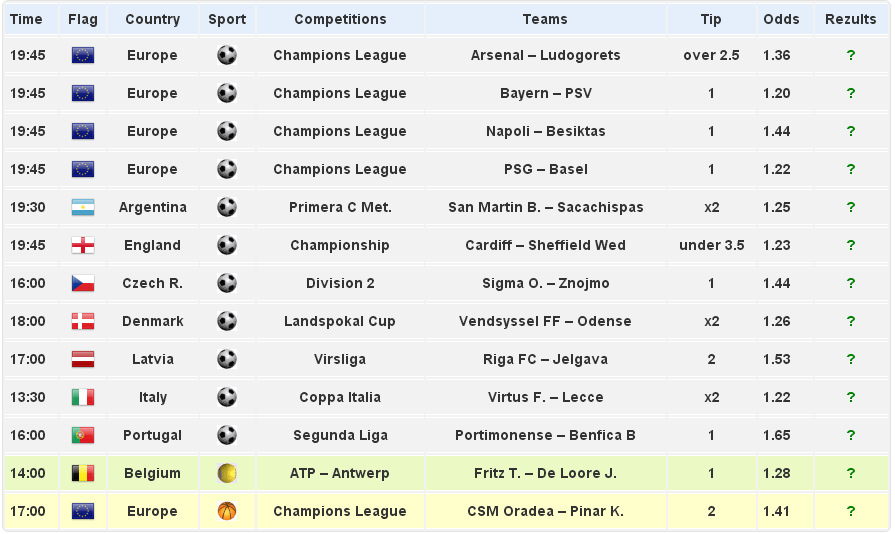Click the Latvia flag icon
The height and width of the screenshot is (534, 895).
click(83, 360)
